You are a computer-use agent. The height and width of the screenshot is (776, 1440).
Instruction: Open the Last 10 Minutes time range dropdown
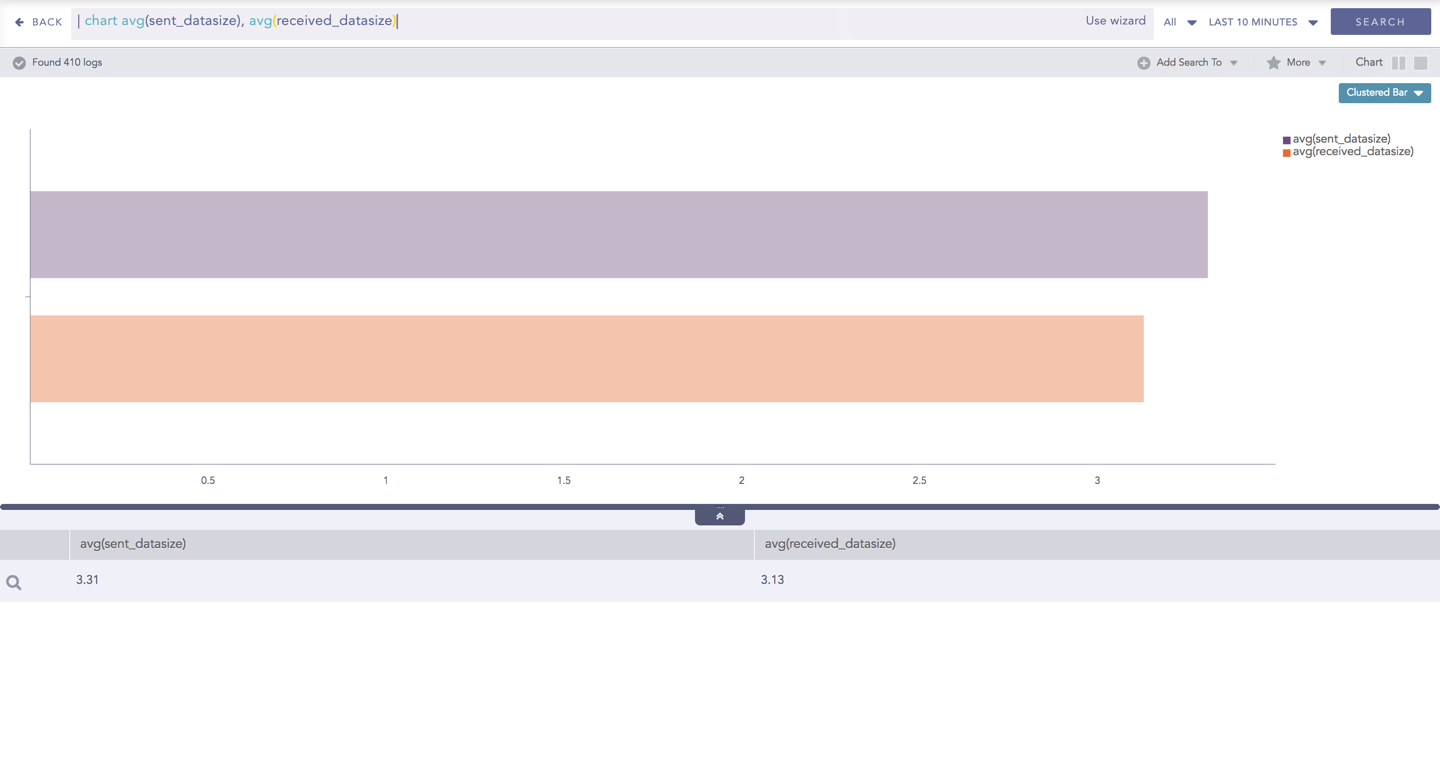1262,22
